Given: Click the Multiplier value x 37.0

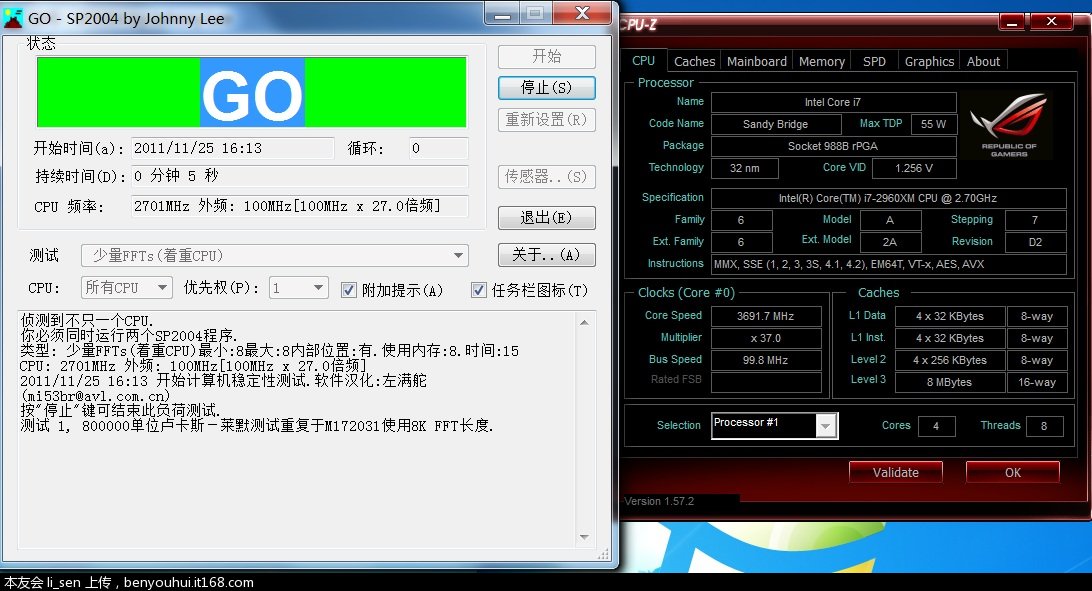Looking at the screenshot, I should click(x=765, y=338).
